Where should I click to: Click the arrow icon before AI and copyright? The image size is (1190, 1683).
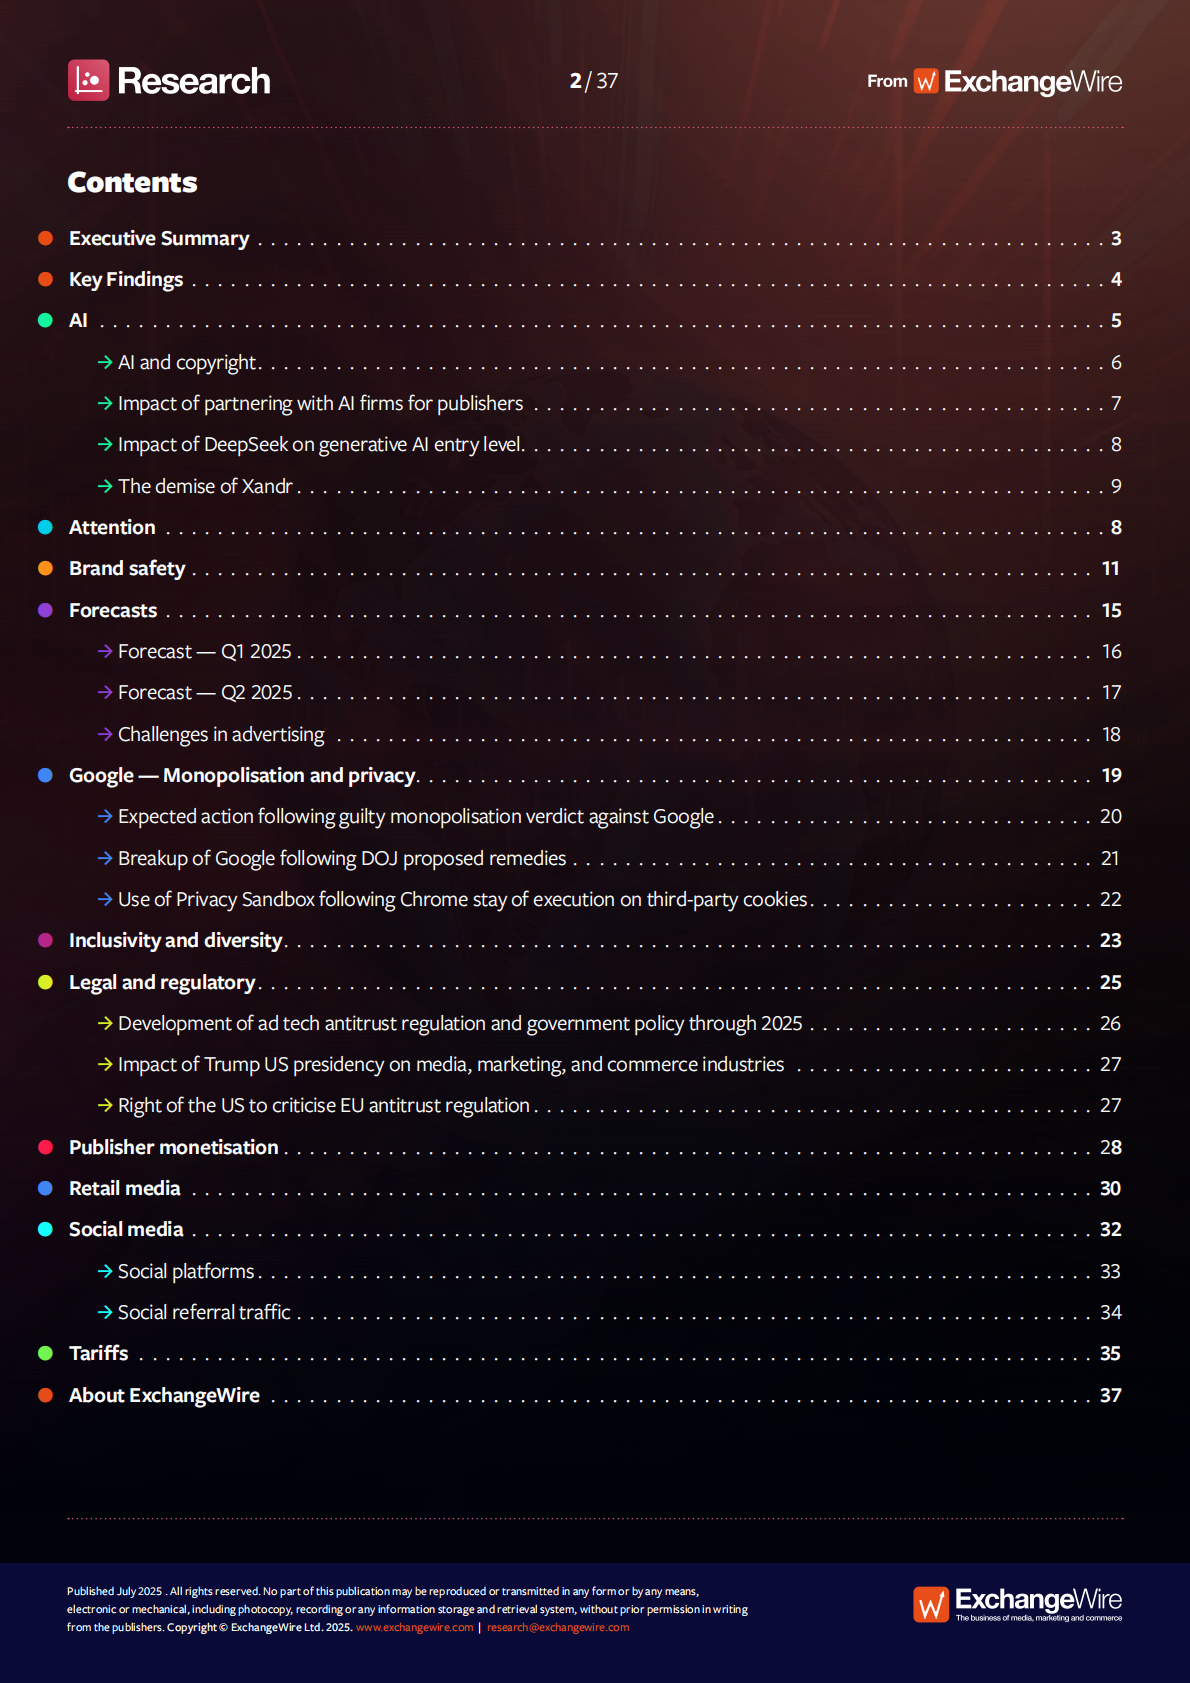point(105,362)
